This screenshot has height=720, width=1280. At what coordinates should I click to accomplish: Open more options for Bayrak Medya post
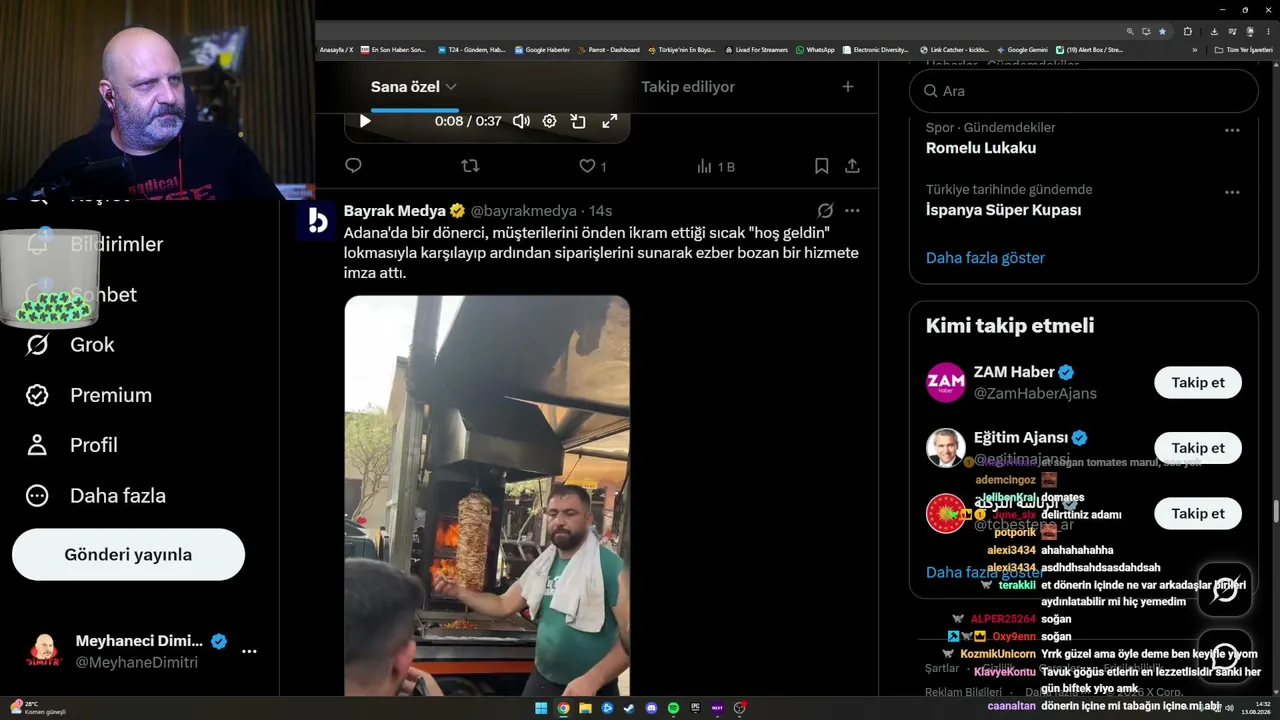click(x=852, y=211)
